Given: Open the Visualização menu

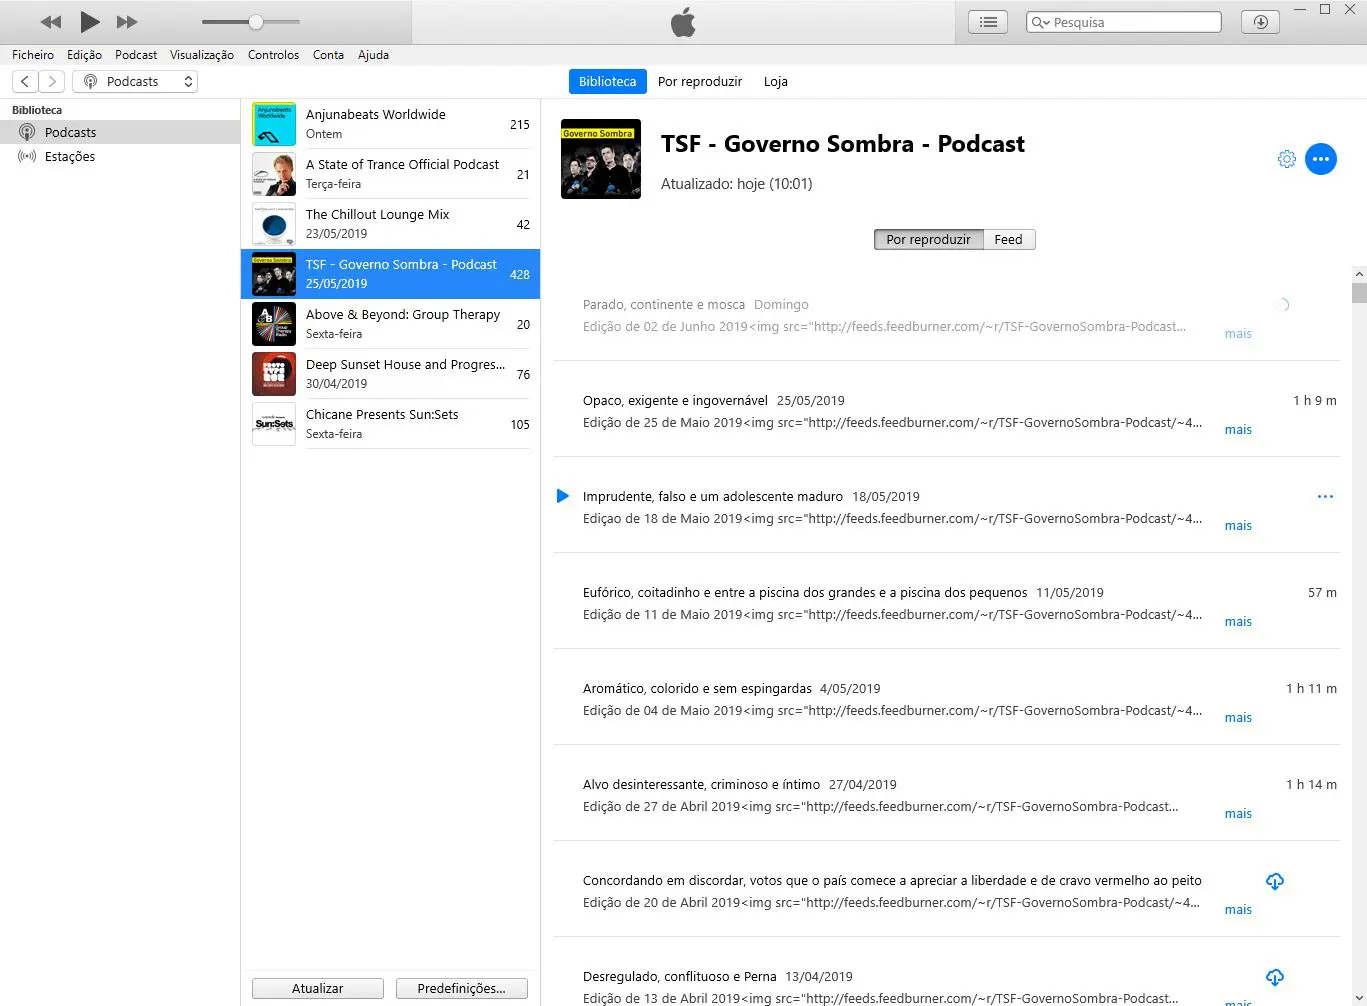Looking at the screenshot, I should click(x=202, y=55).
